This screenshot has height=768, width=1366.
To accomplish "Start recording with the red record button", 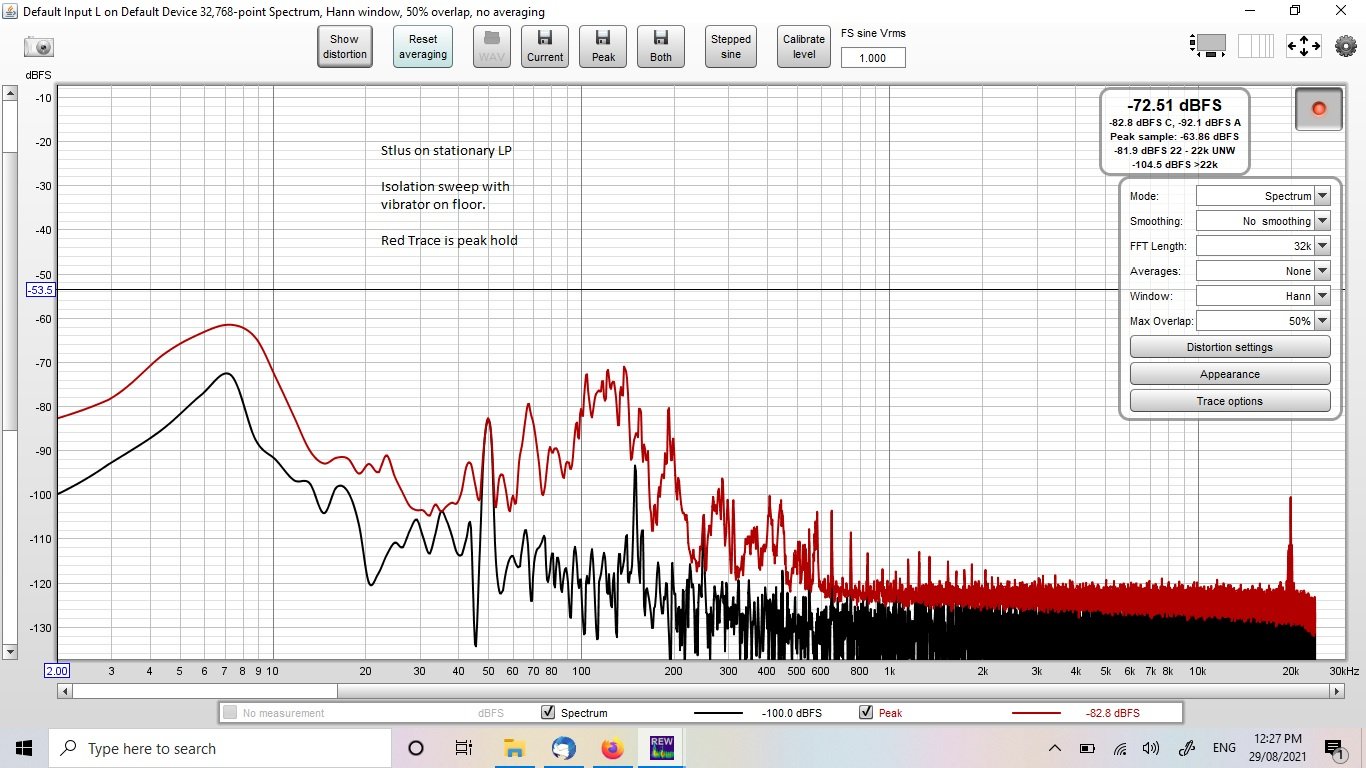I will (1318, 108).
